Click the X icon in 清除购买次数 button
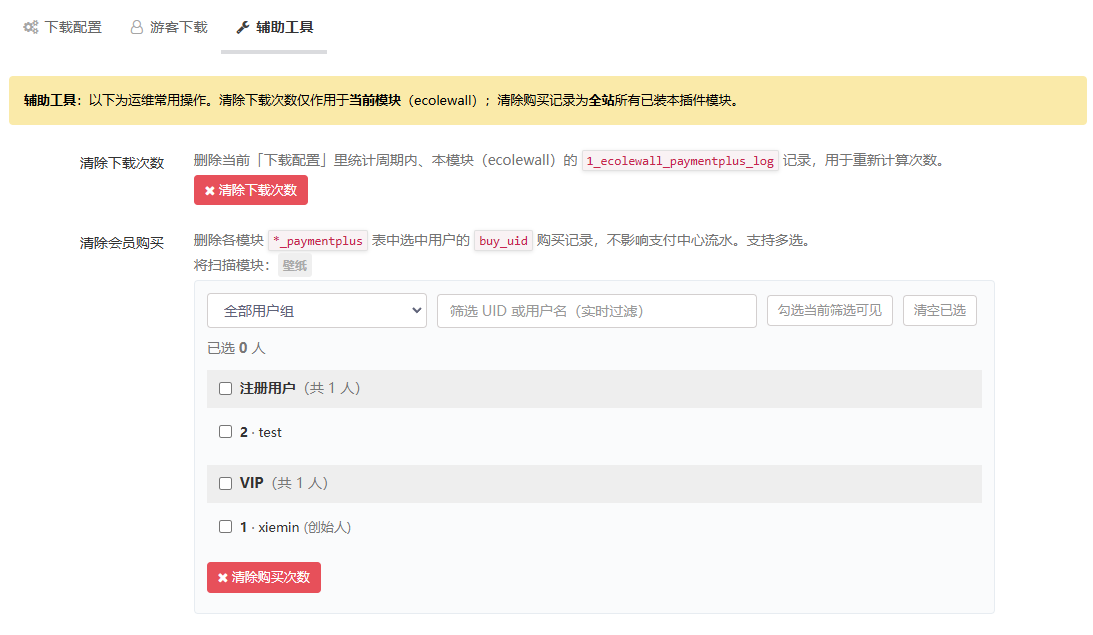The height and width of the screenshot is (635, 1093). (223, 578)
